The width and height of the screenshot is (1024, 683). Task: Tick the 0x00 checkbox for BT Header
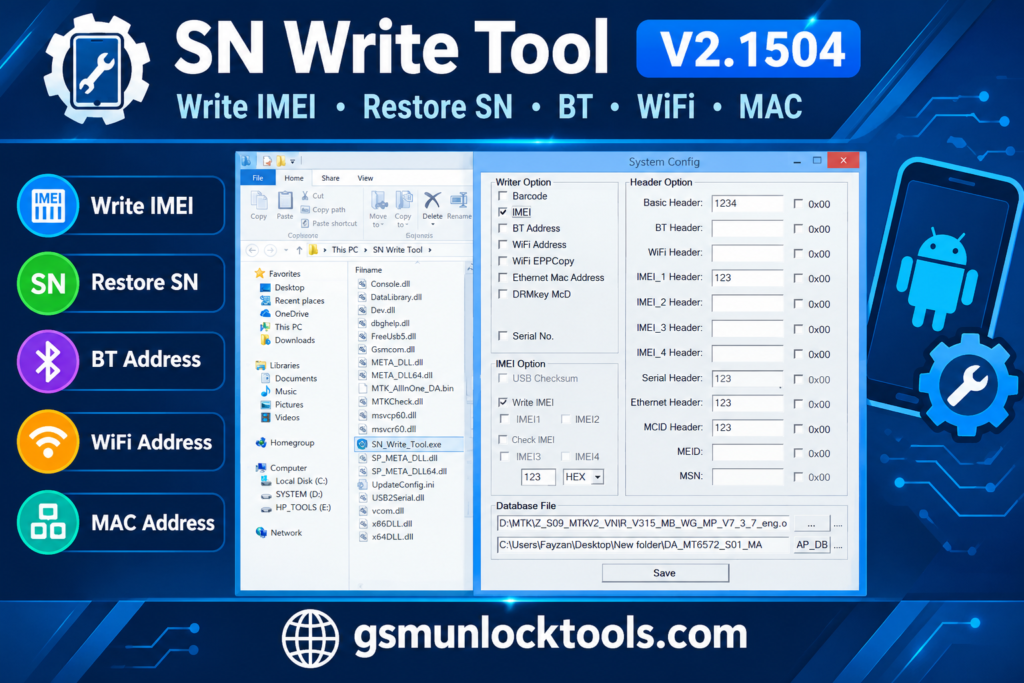(x=798, y=229)
